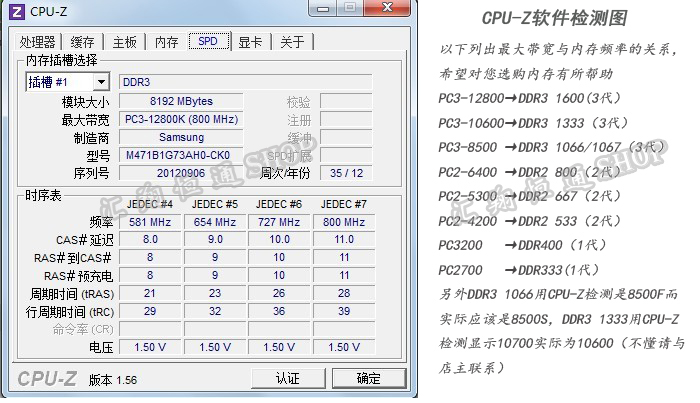
Task: Close the CPU-Z window
Action: [x=387, y=8]
